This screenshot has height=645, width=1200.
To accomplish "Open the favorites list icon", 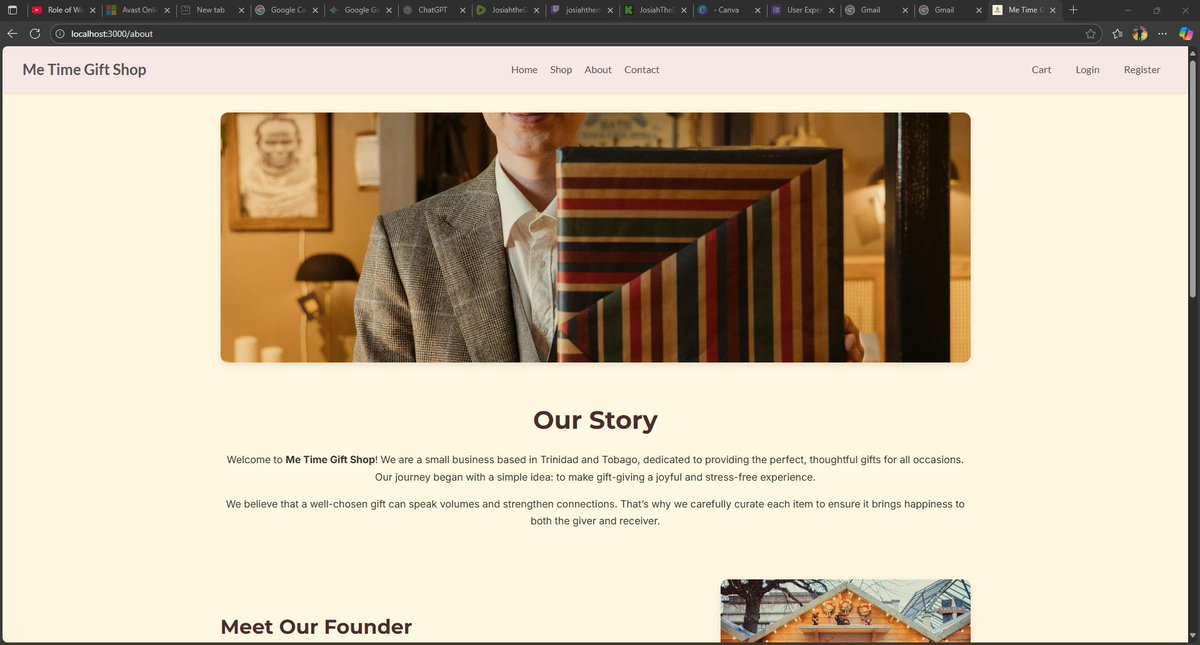I will [1117, 33].
